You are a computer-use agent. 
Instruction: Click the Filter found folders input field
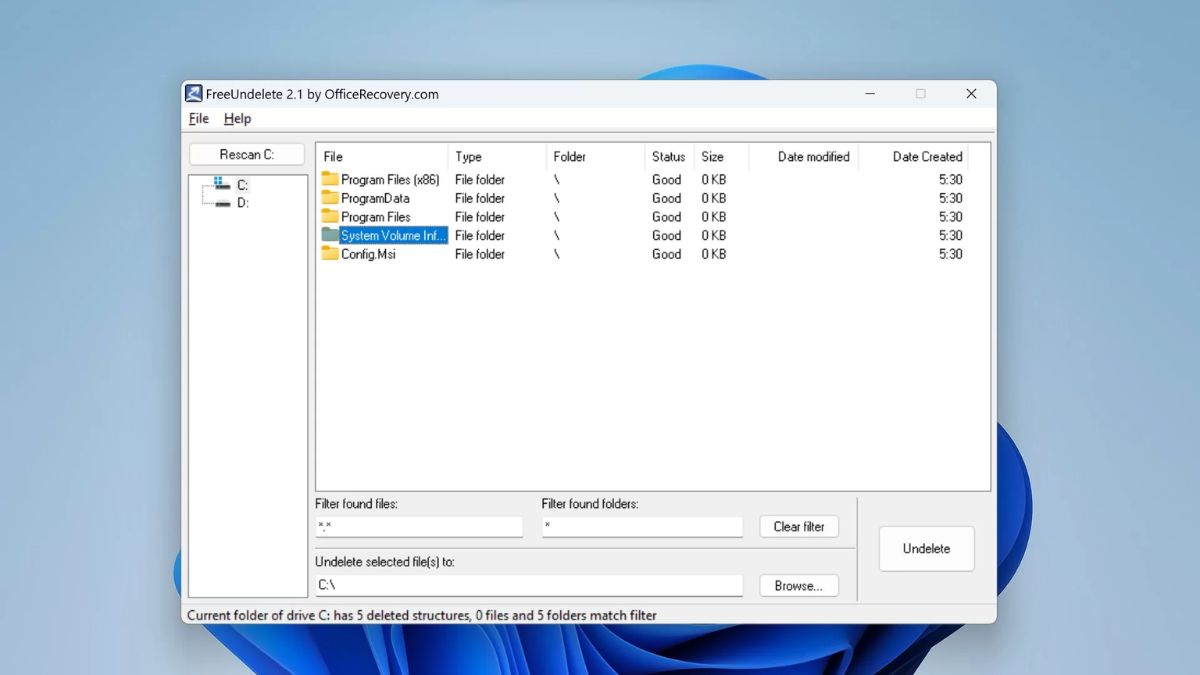(642, 526)
